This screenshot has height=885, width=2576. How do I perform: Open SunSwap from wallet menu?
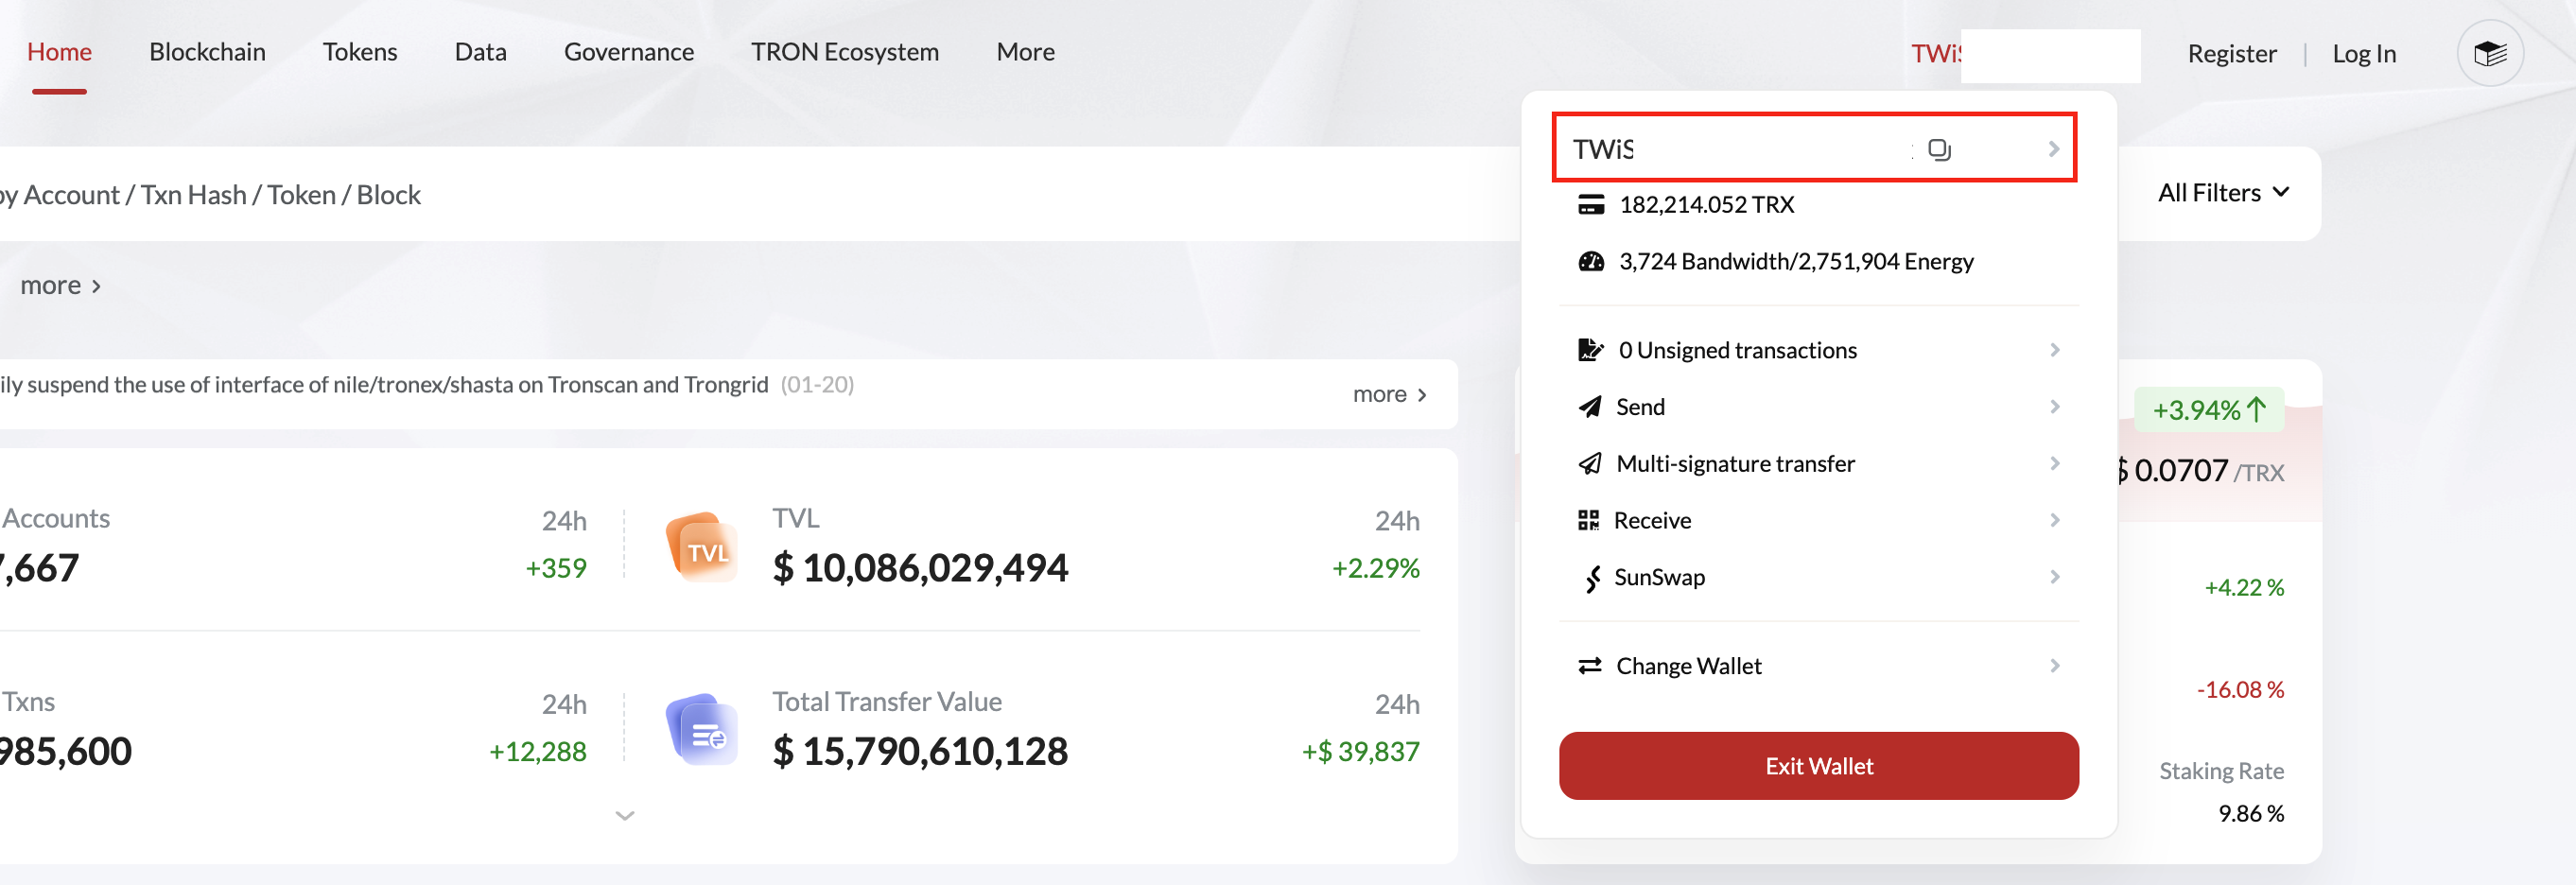point(1819,578)
